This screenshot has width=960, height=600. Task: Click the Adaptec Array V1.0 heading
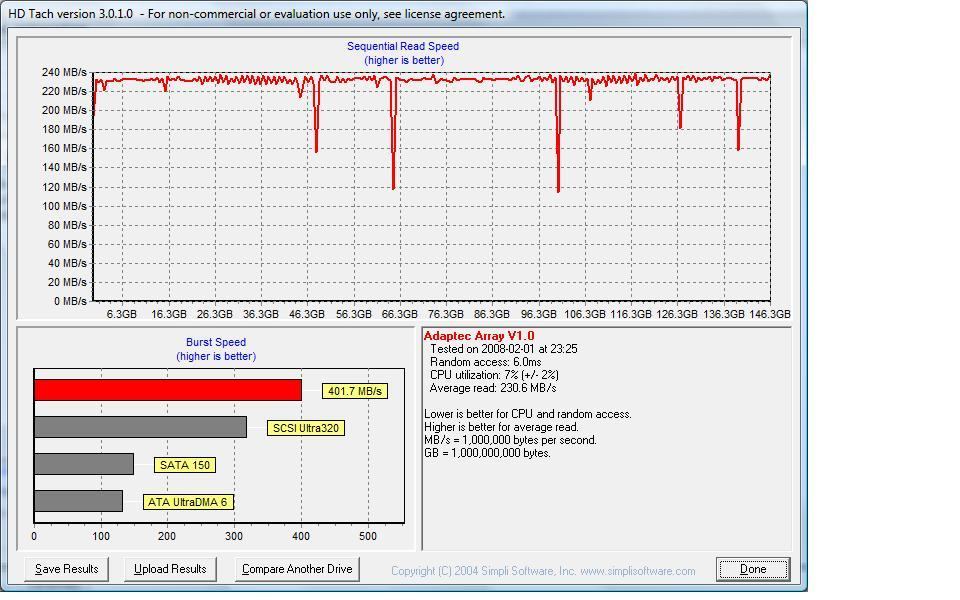click(x=479, y=336)
